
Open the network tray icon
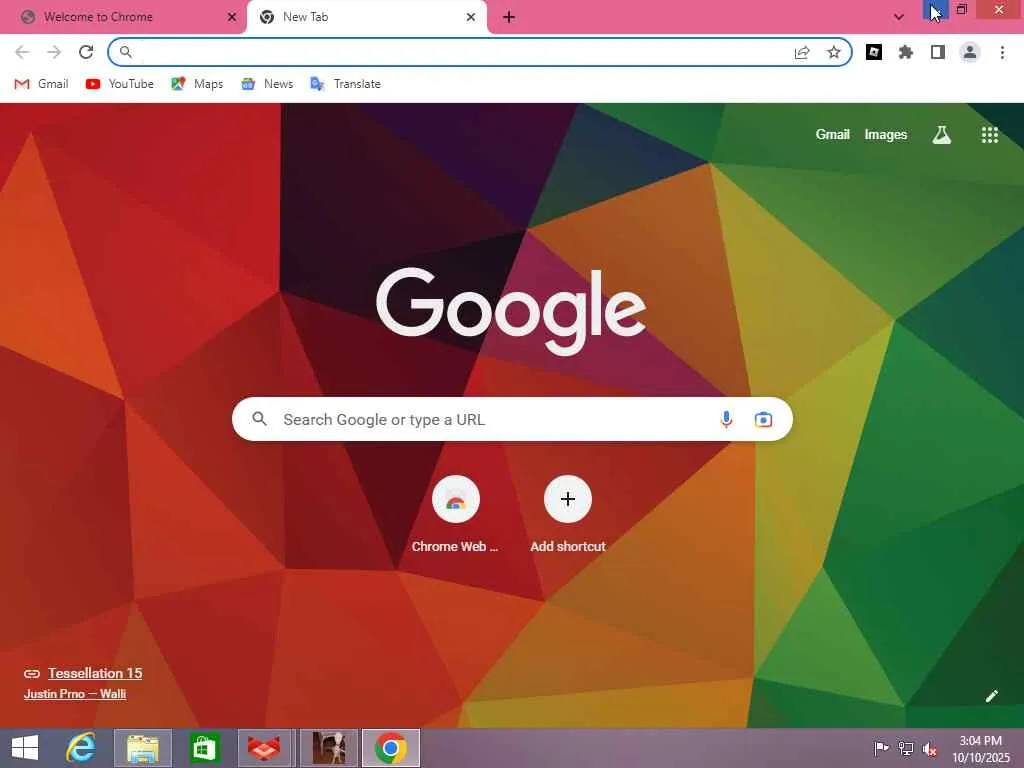(x=906, y=748)
